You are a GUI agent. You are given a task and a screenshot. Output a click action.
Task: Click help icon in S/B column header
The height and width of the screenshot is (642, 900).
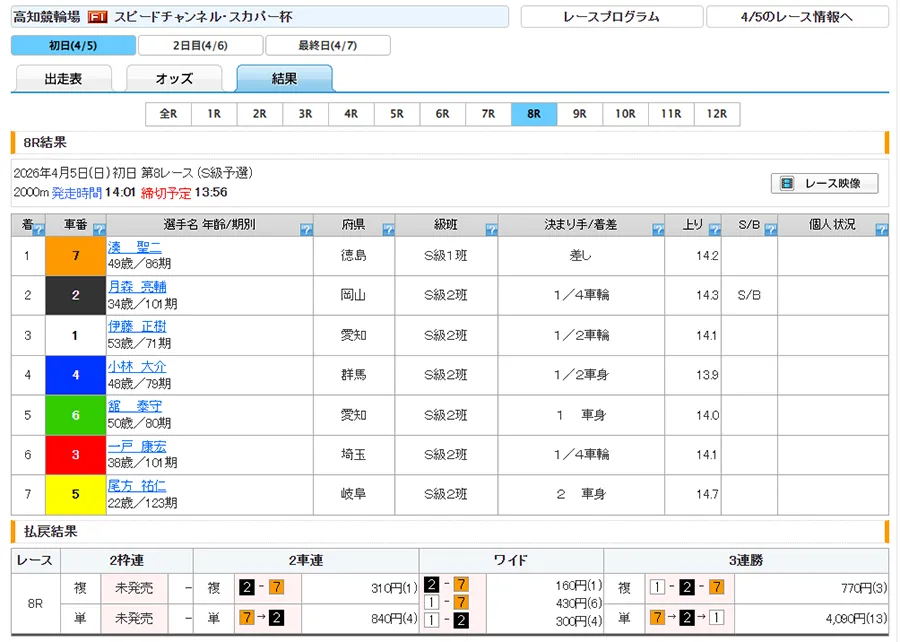[770, 230]
